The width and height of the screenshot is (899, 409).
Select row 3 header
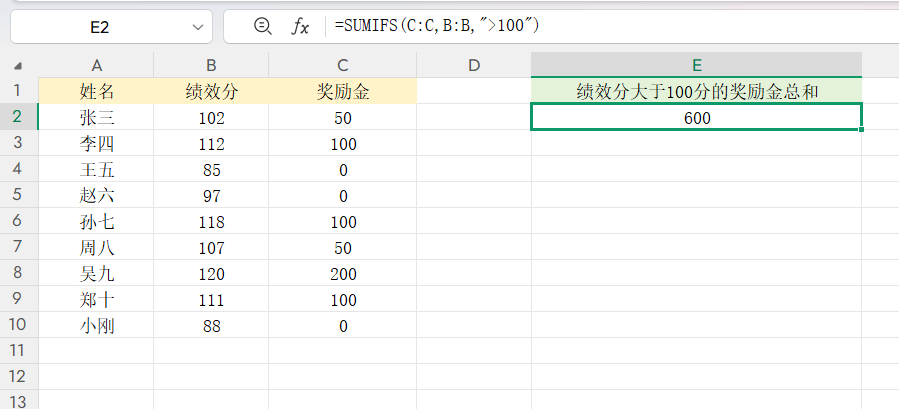[19, 143]
